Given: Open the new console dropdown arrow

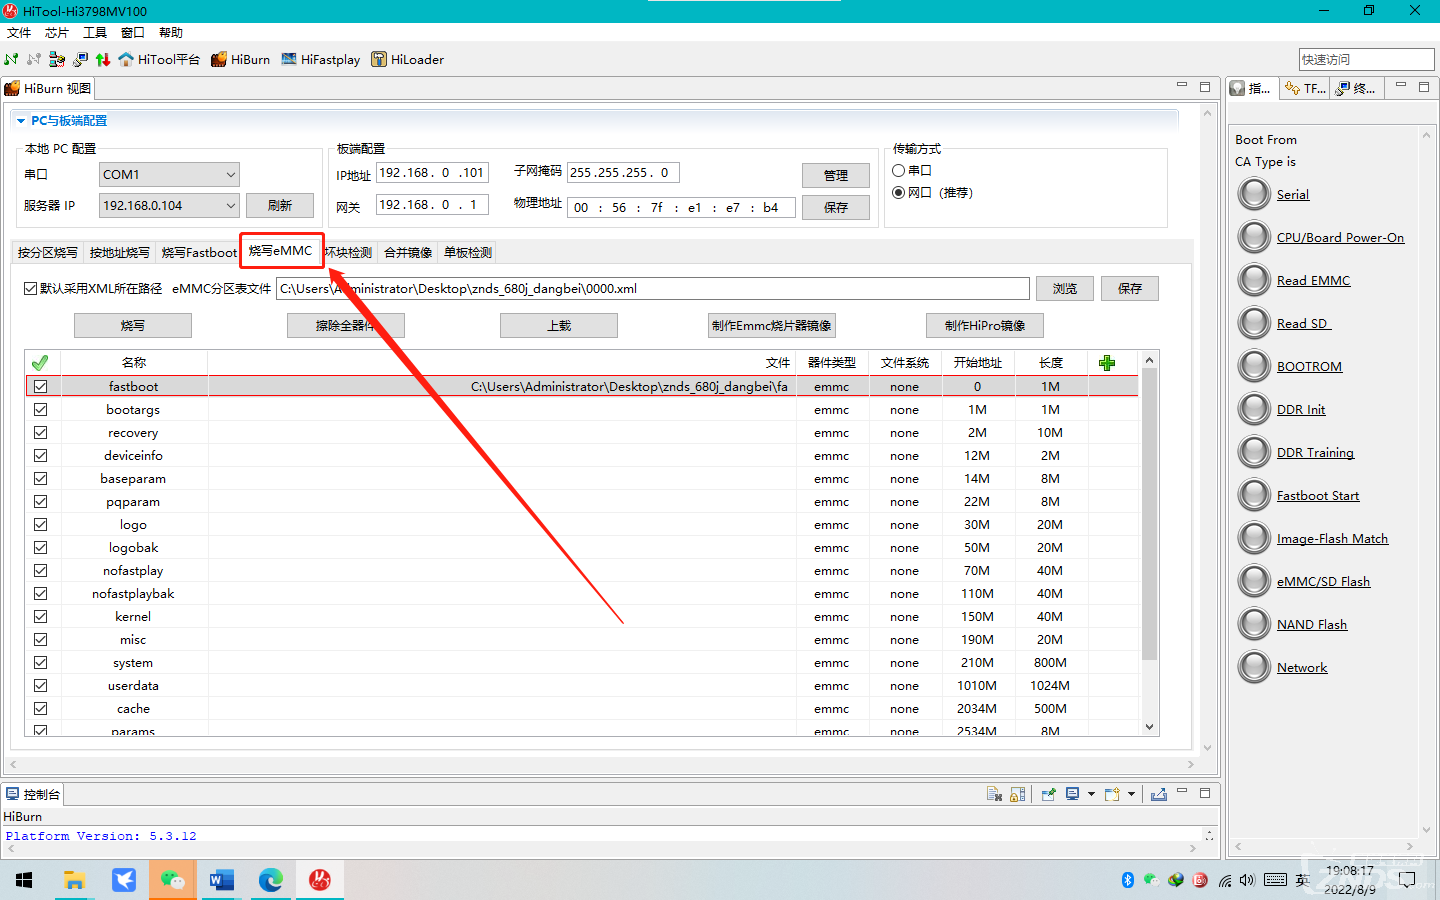Looking at the screenshot, I should (1131, 794).
